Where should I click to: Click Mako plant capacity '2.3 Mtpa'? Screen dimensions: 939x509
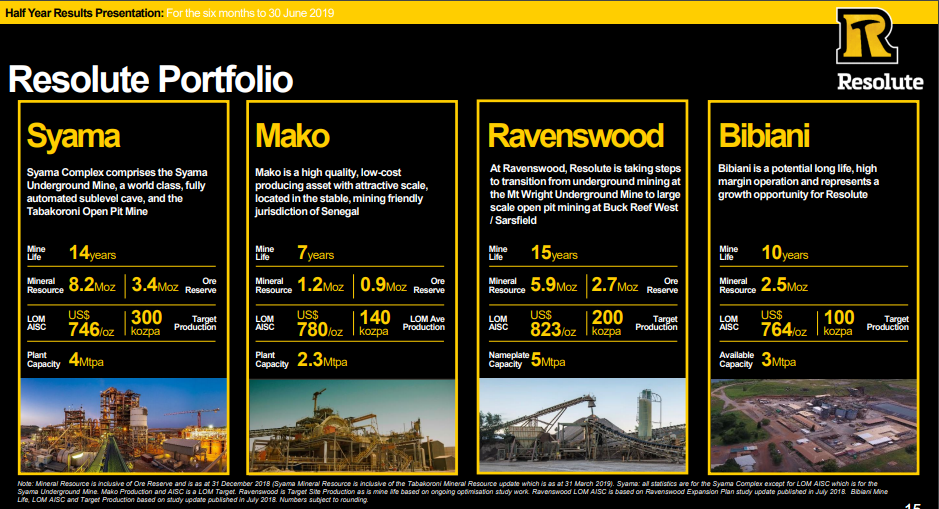click(x=322, y=360)
